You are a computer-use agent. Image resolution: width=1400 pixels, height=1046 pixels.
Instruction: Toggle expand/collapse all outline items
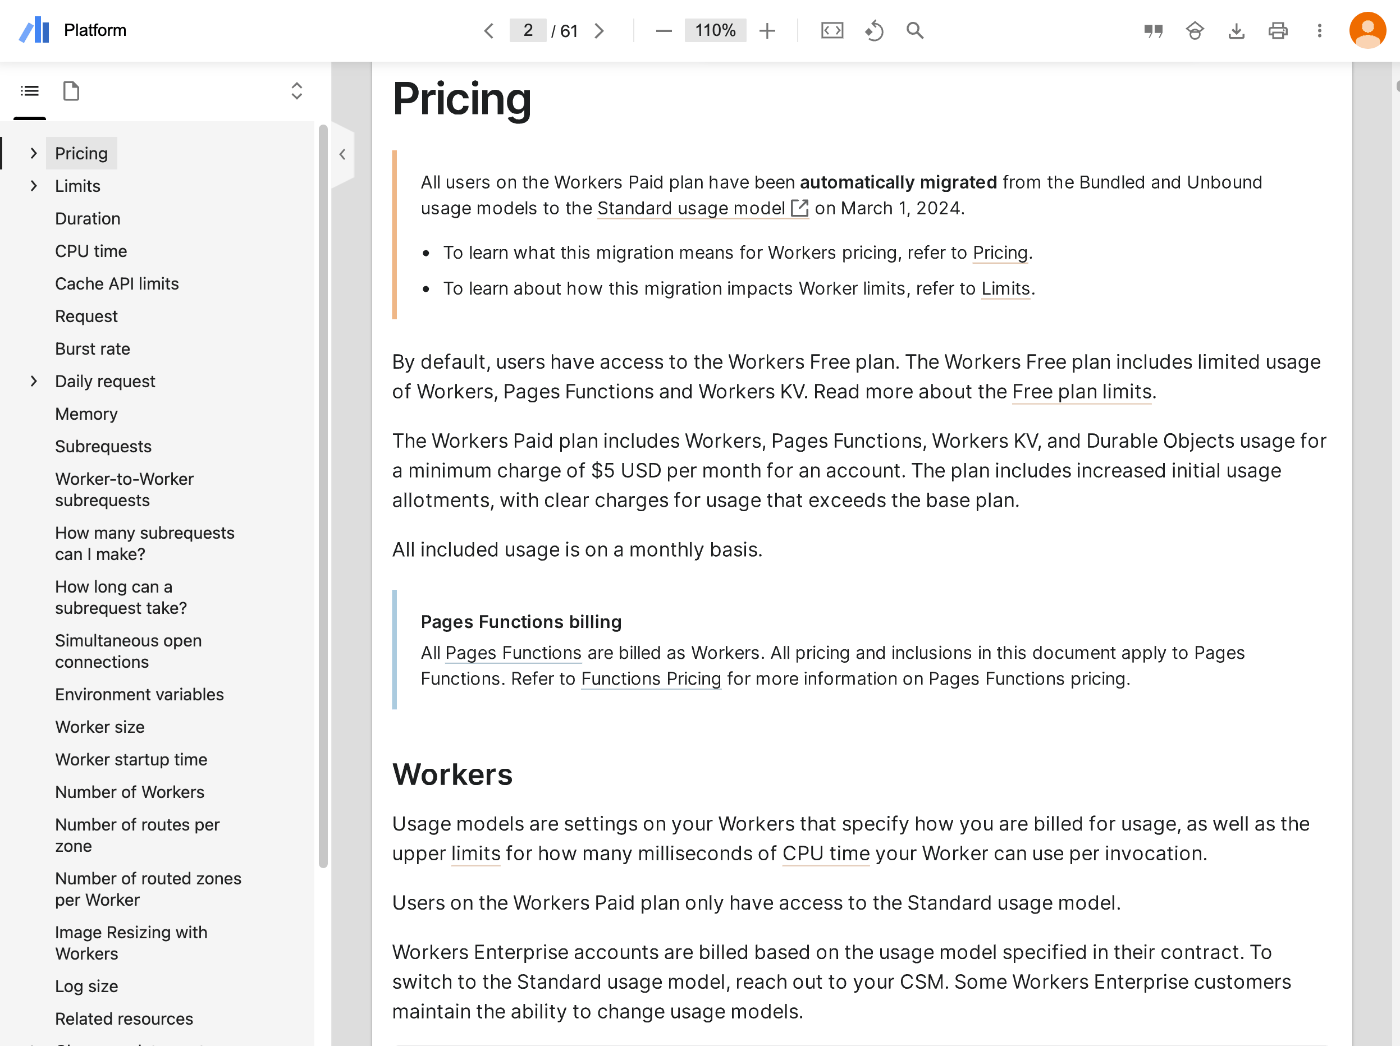coord(297,91)
